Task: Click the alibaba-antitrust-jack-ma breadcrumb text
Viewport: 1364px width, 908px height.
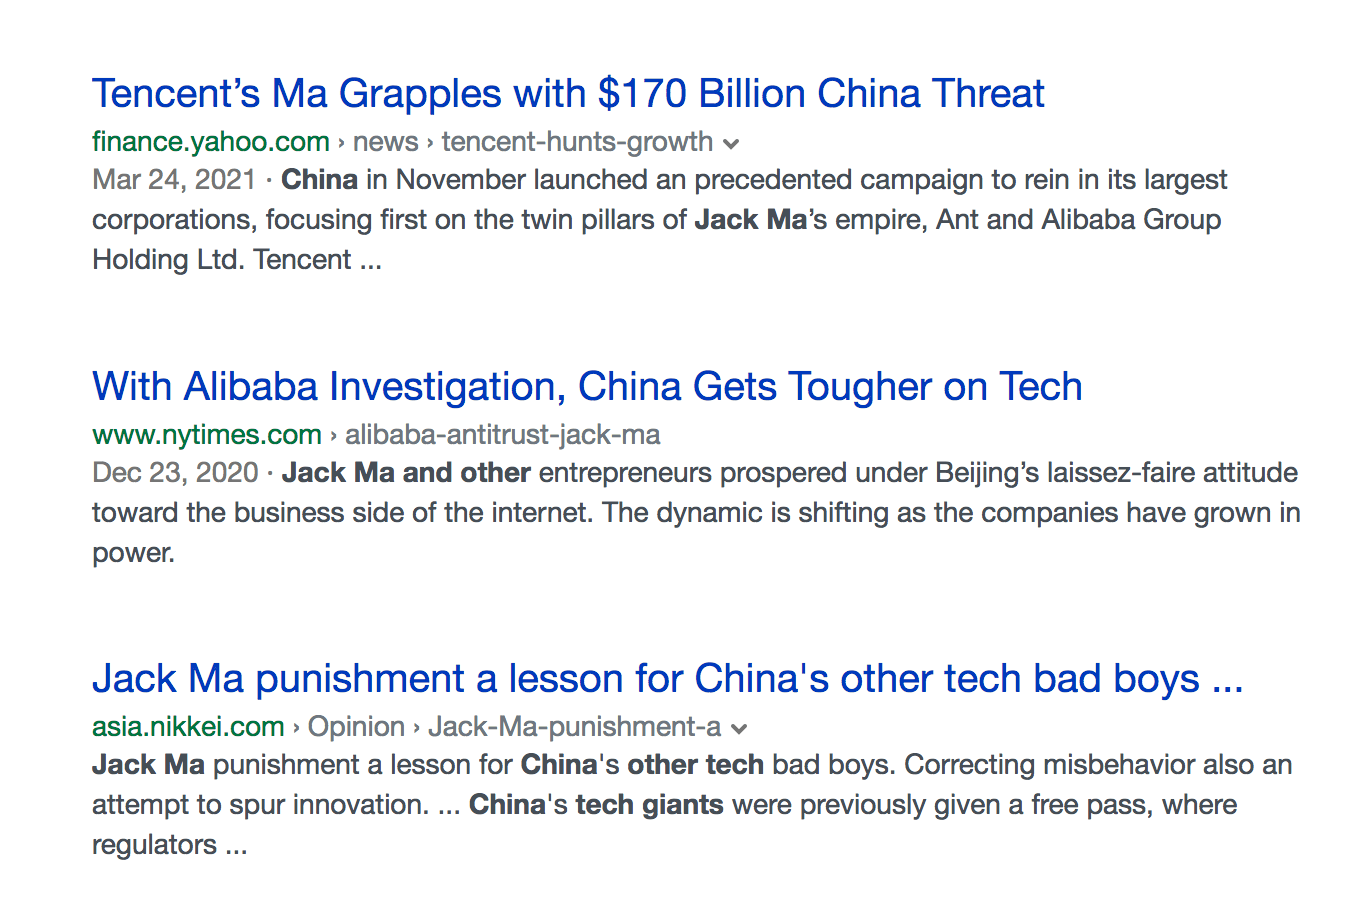Action: (502, 435)
